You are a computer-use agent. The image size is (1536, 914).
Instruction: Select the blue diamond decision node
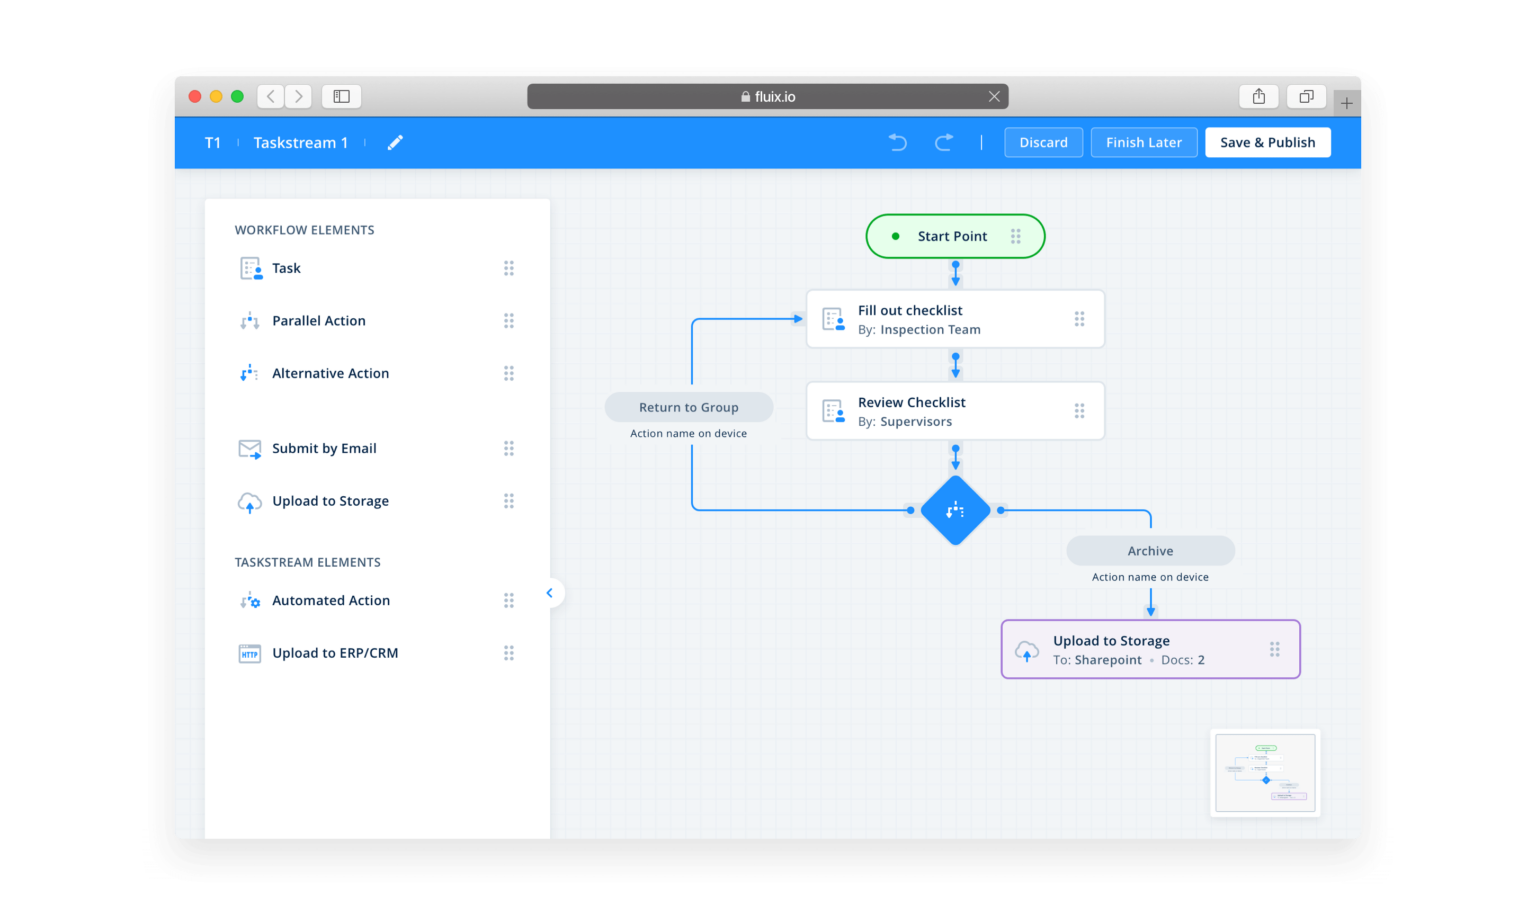click(955, 510)
